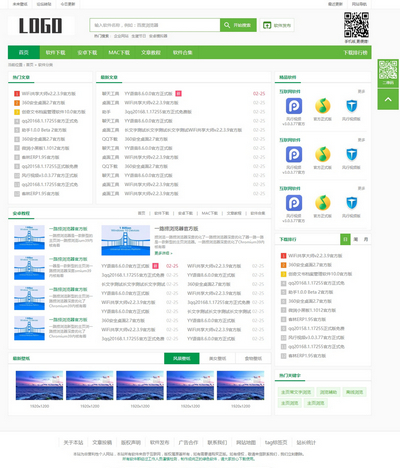Open the purple P app icon in middle group
This screenshot has height=468, width=400.
[x=294, y=154]
